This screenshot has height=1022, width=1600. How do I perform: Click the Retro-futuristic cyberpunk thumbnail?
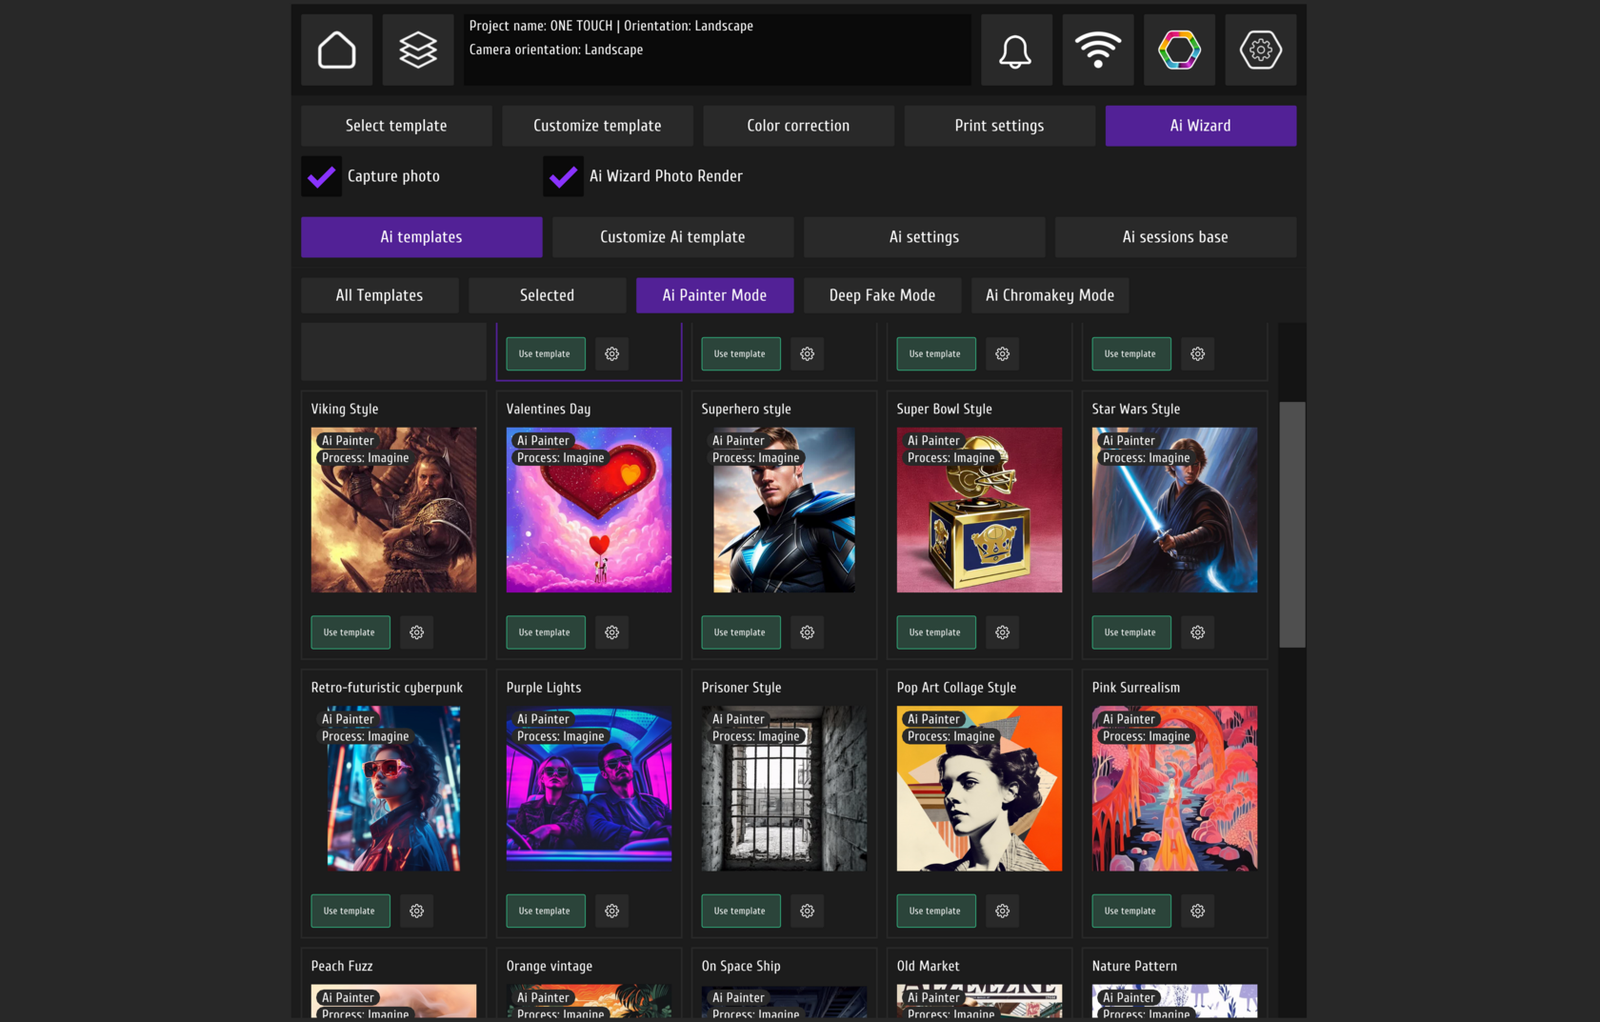[394, 789]
